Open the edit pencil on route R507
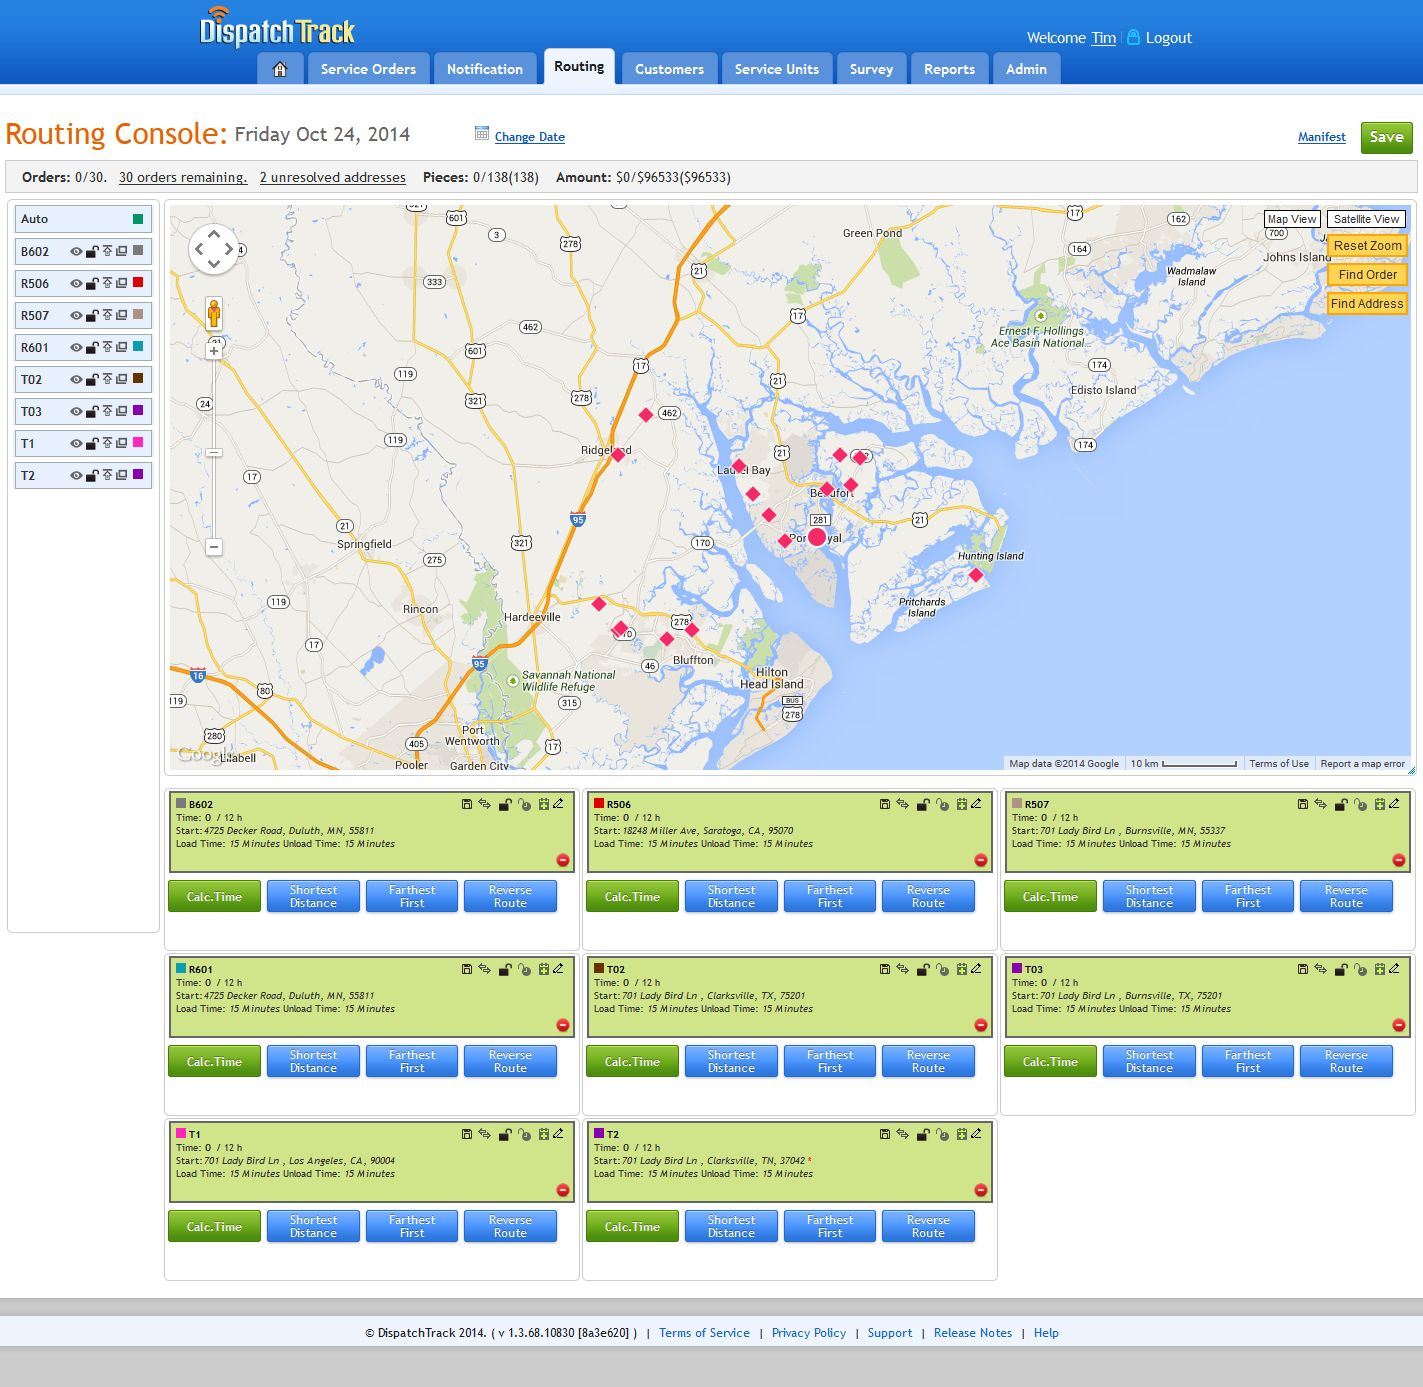1423x1387 pixels. 1394,803
